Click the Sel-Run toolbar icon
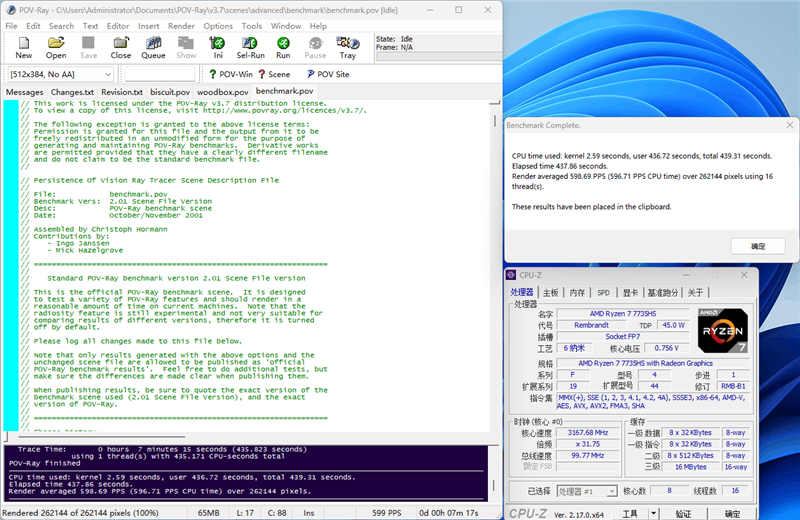 (x=250, y=46)
